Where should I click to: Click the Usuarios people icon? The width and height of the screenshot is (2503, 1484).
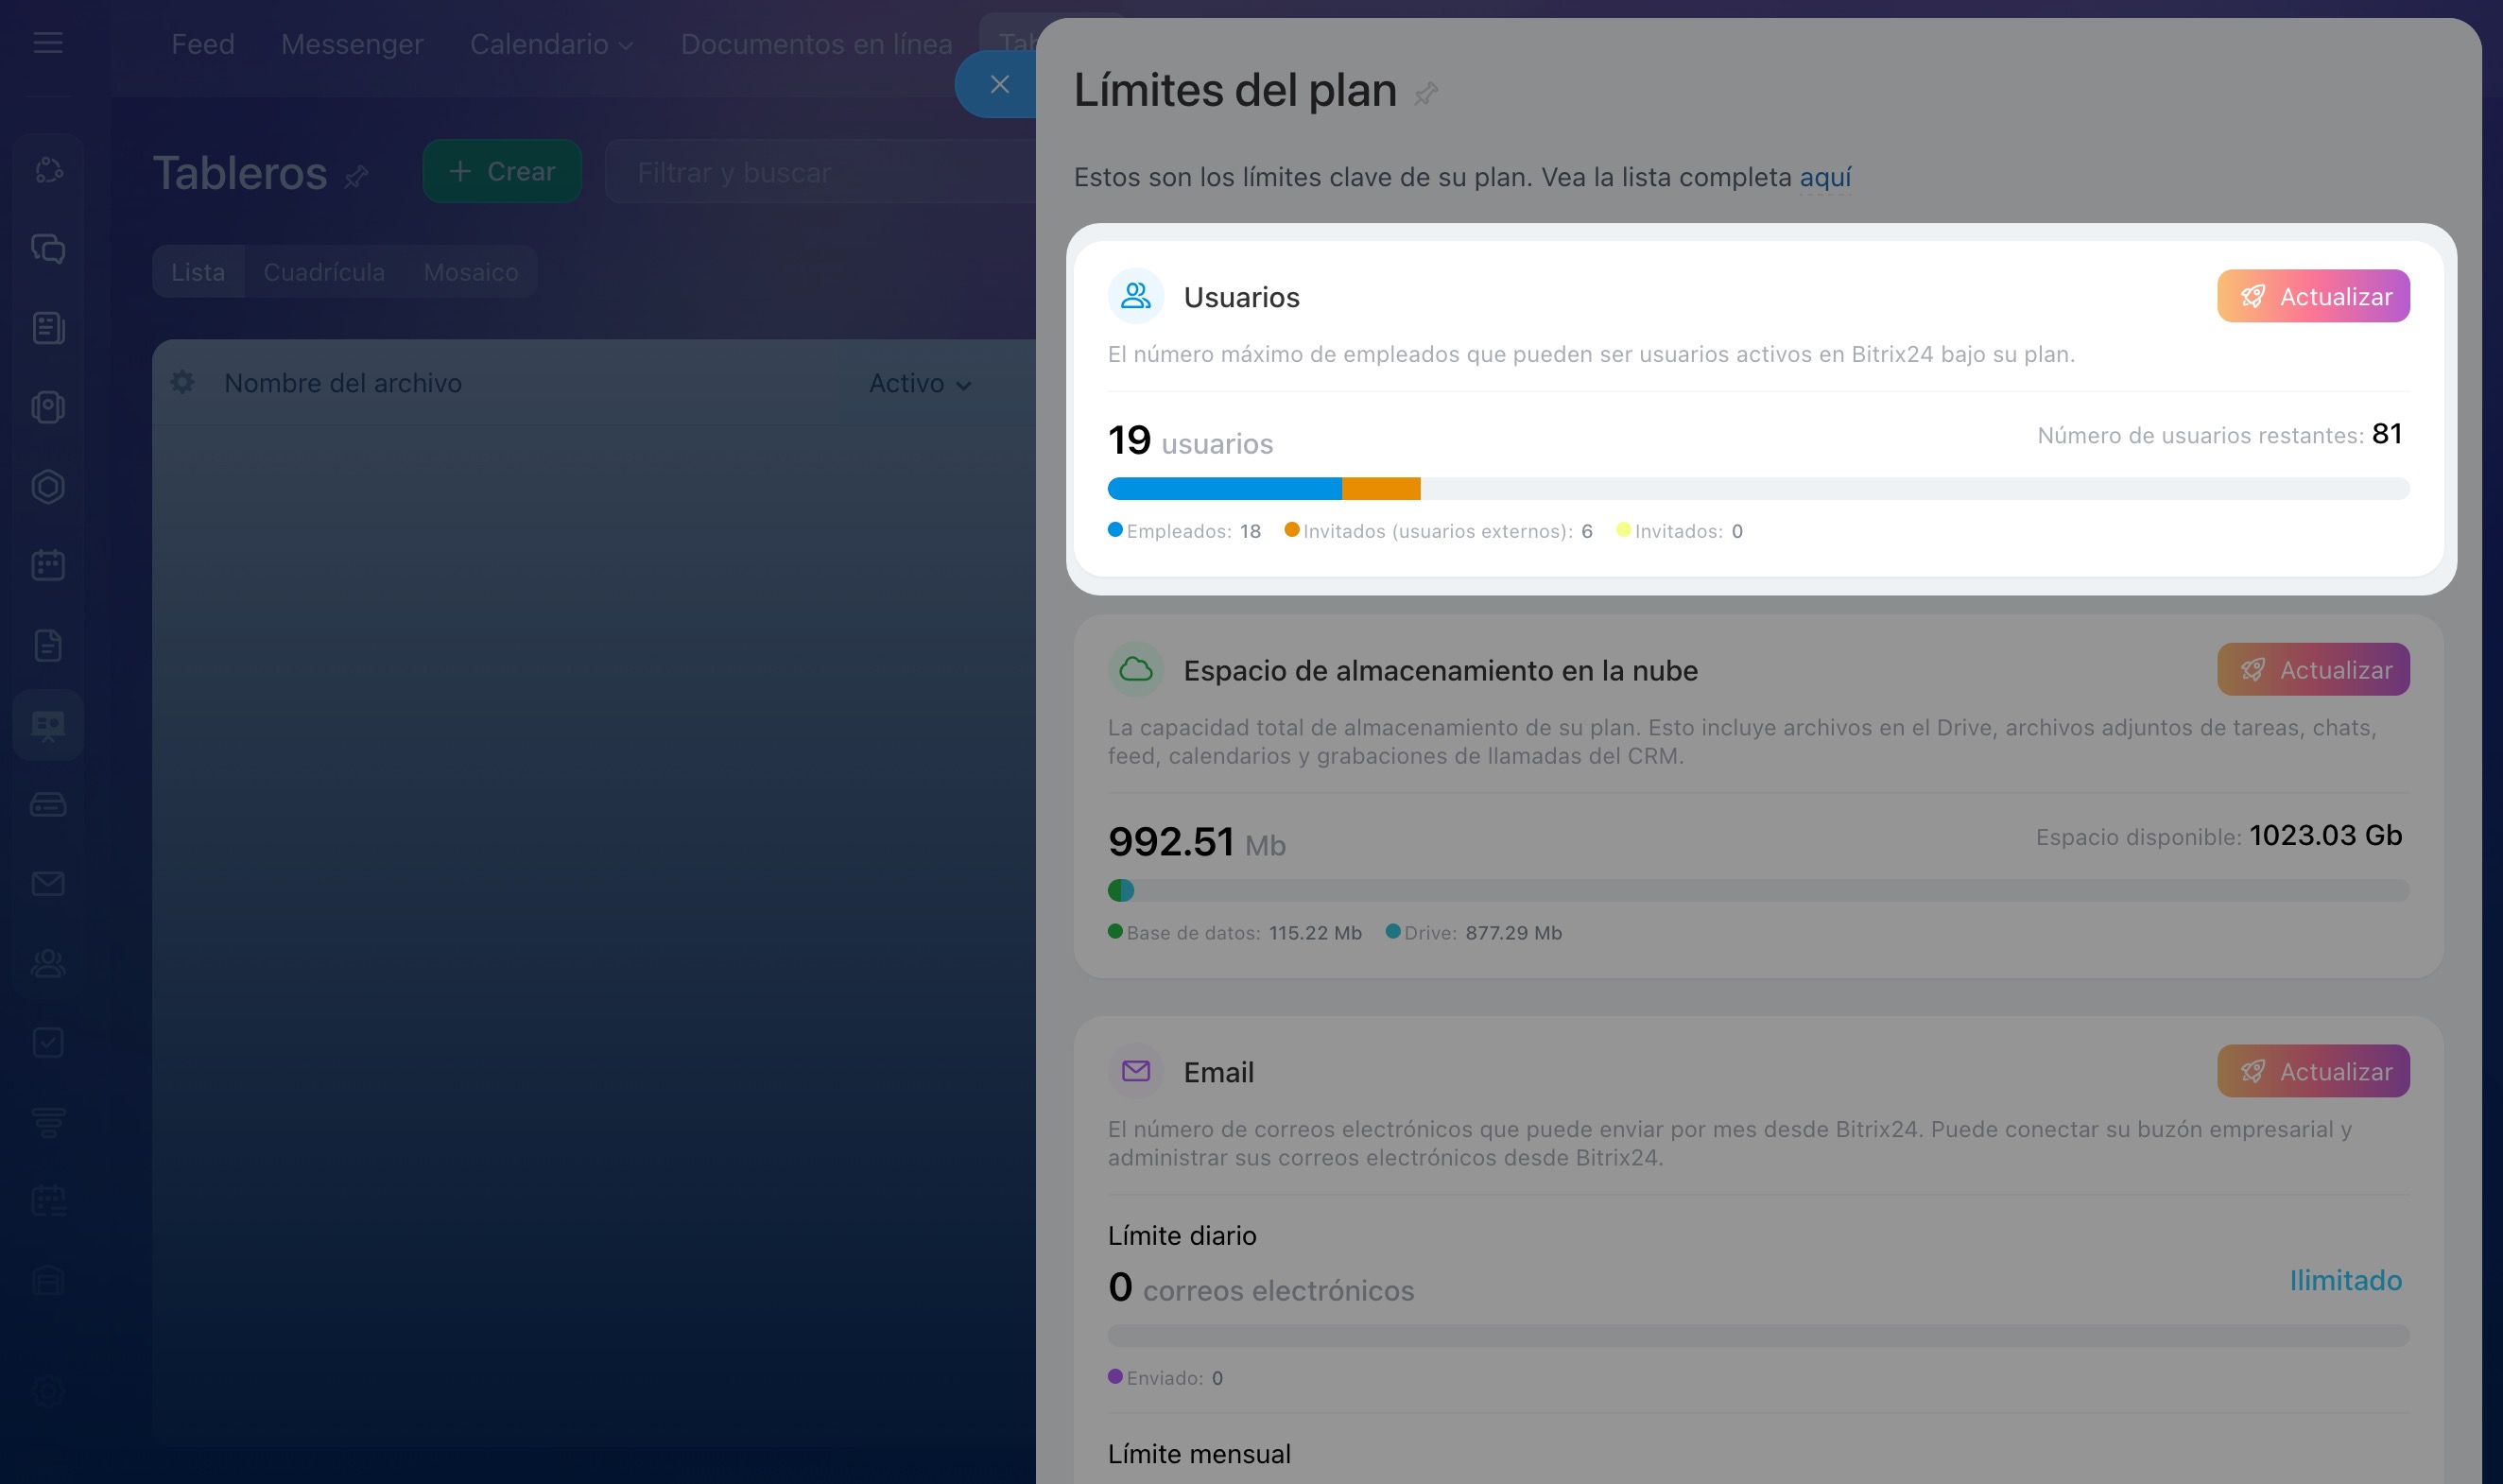(1135, 296)
